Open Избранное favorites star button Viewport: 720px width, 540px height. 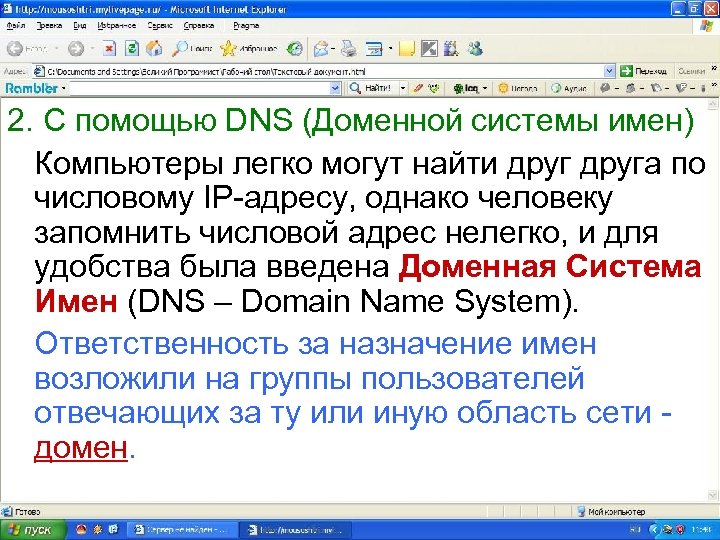[248, 48]
